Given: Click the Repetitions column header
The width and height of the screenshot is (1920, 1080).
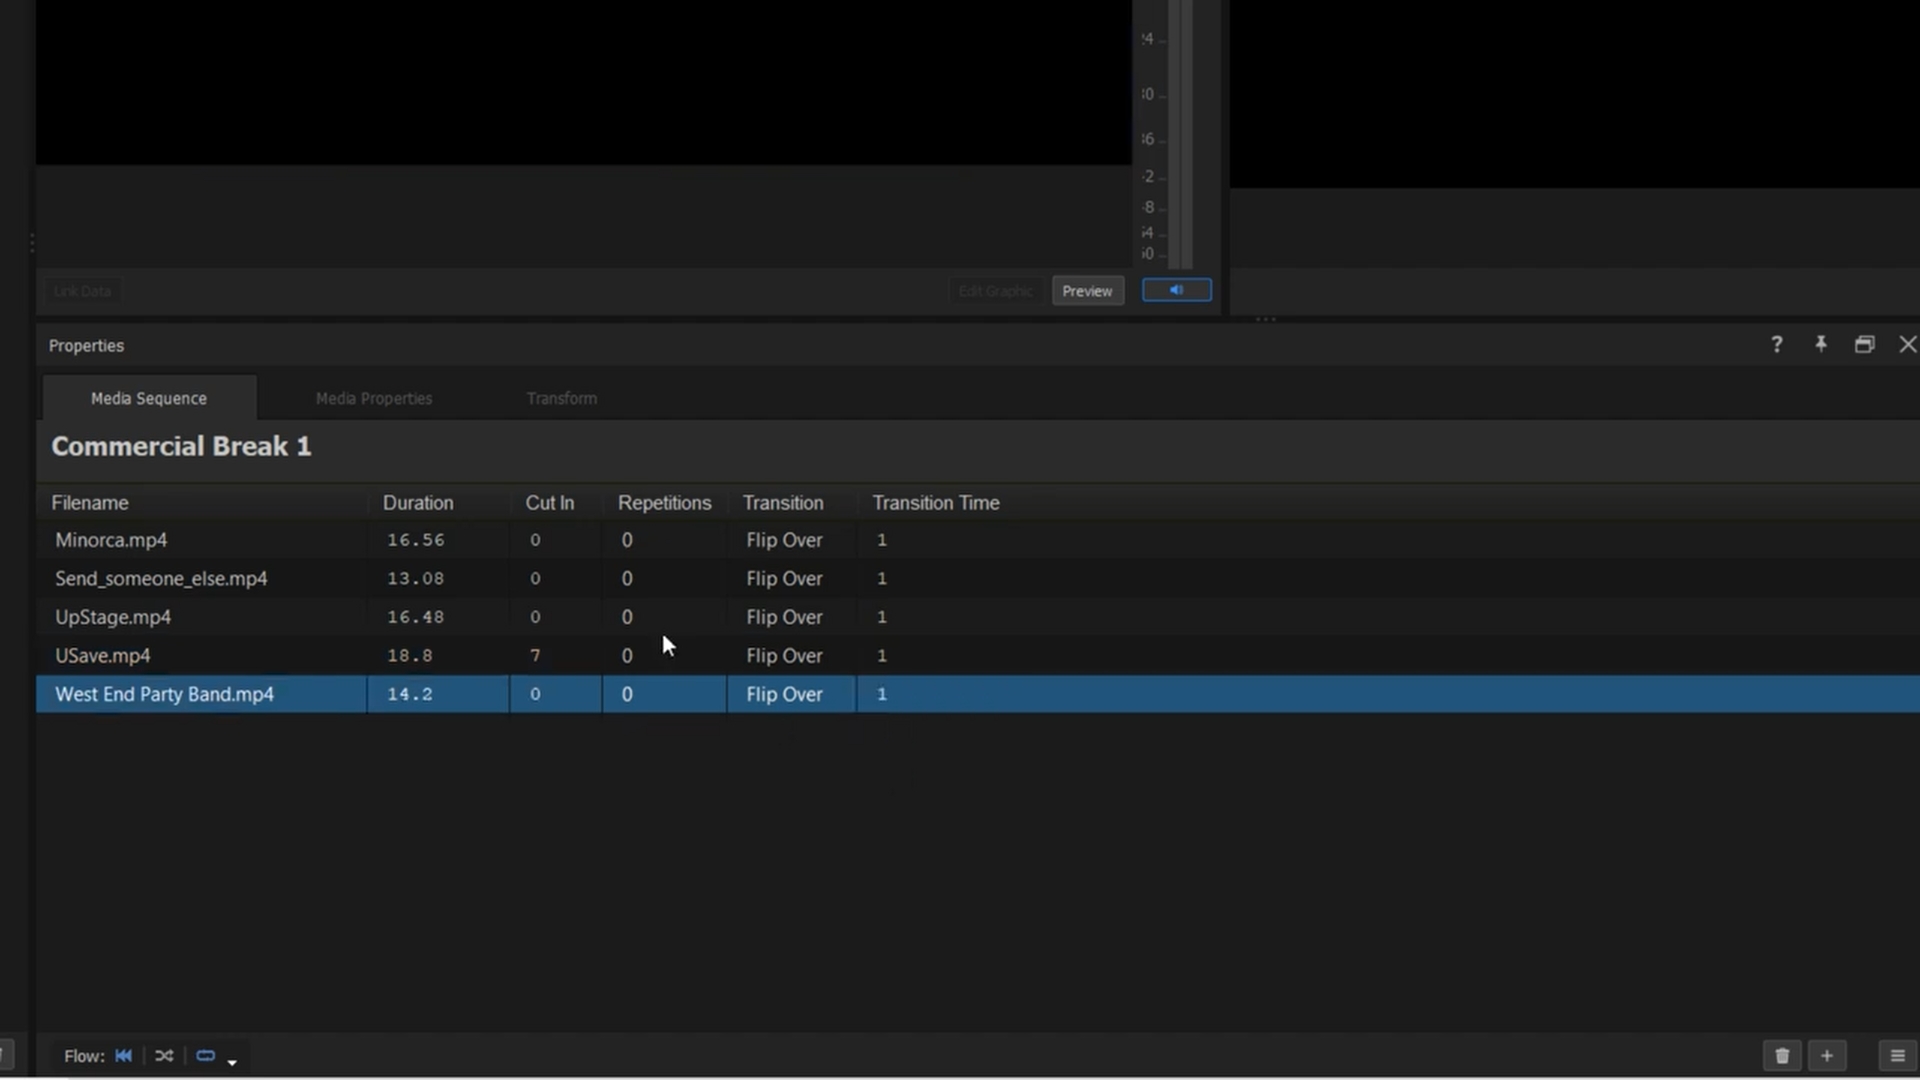Looking at the screenshot, I should click(x=665, y=503).
